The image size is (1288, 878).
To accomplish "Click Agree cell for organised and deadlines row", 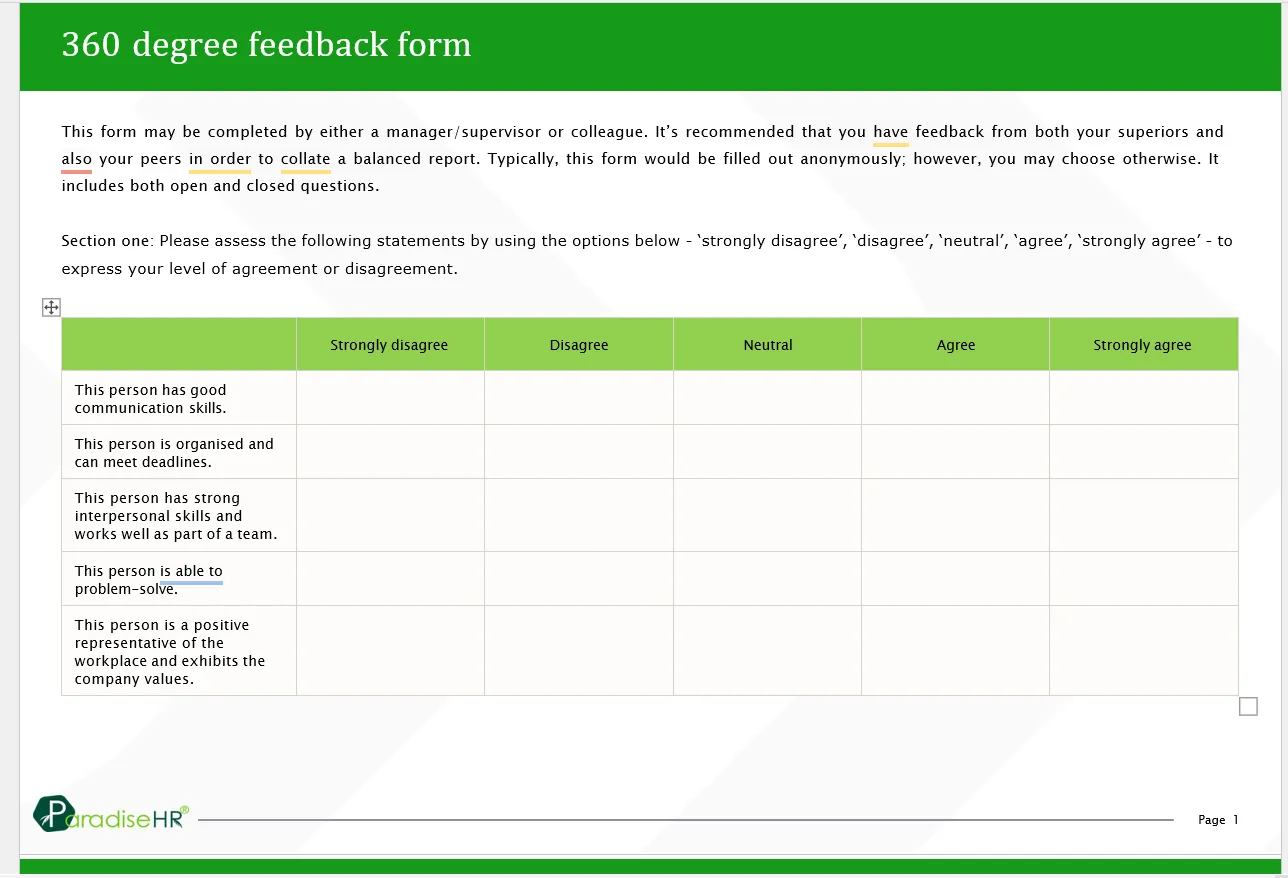I will click(x=955, y=452).
